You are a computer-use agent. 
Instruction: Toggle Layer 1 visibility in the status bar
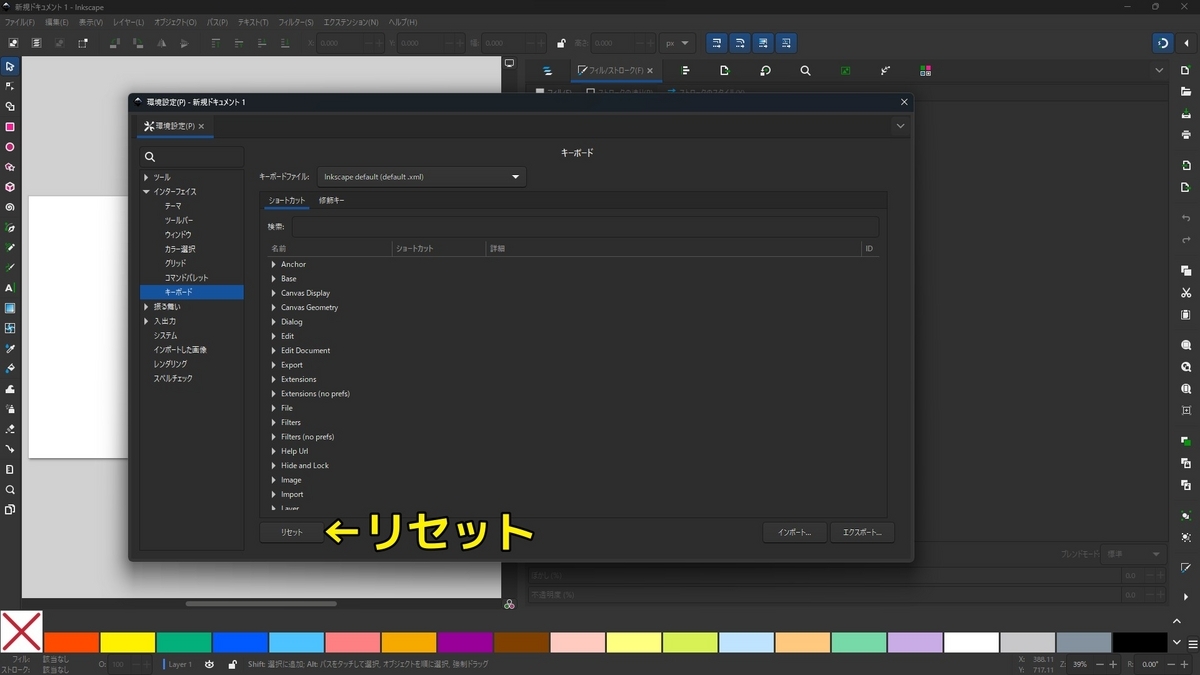(x=209, y=663)
